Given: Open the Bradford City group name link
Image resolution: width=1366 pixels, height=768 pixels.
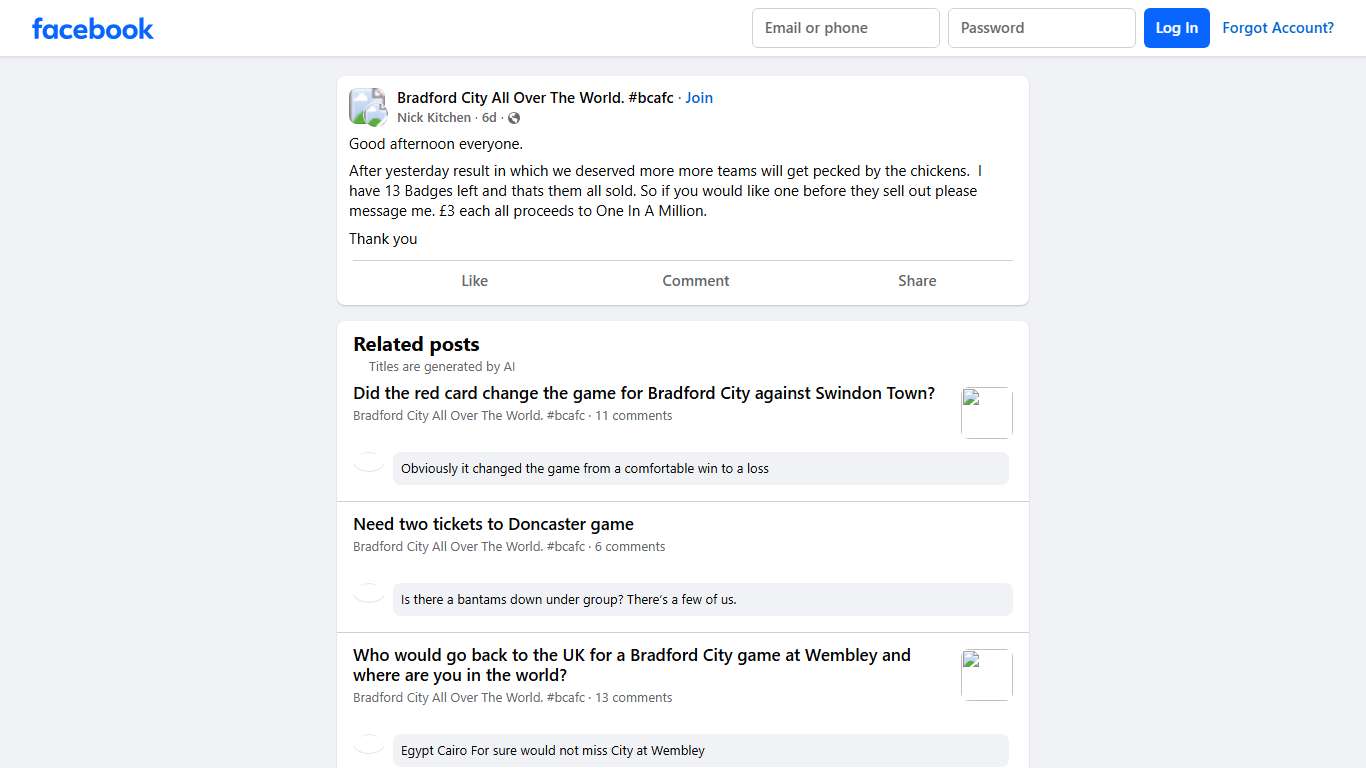Looking at the screenshot, I should 535,98.
